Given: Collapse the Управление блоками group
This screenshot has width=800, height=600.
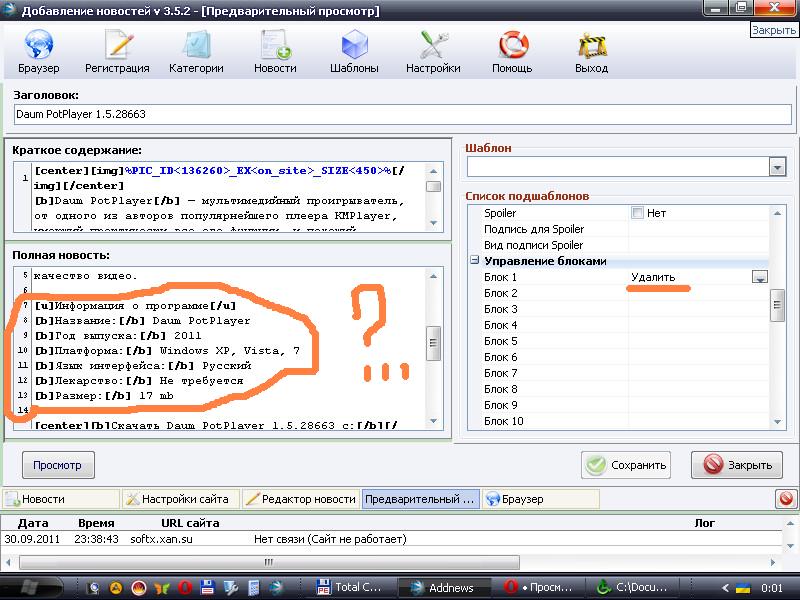Looking at the screenshot, I should tap(474, 260).
